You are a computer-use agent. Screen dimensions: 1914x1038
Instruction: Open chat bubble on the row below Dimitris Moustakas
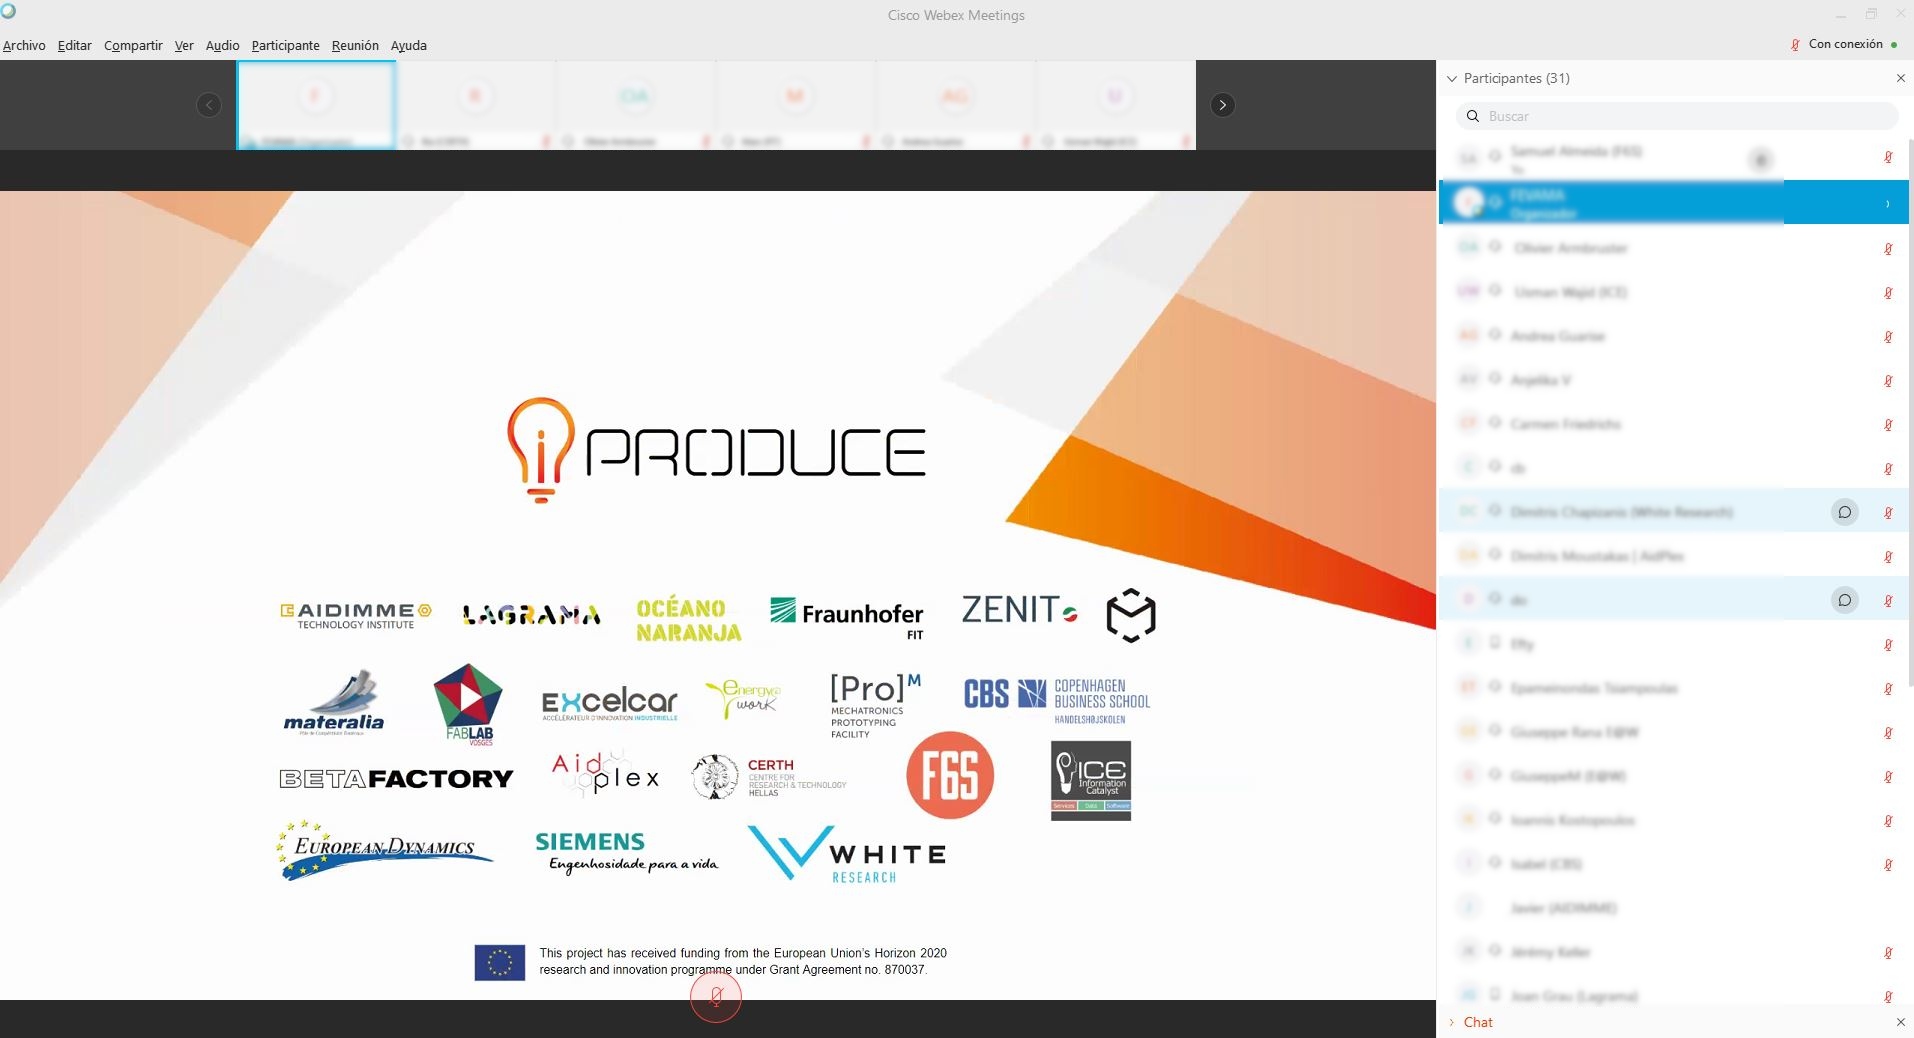[x=1844, y=600]
